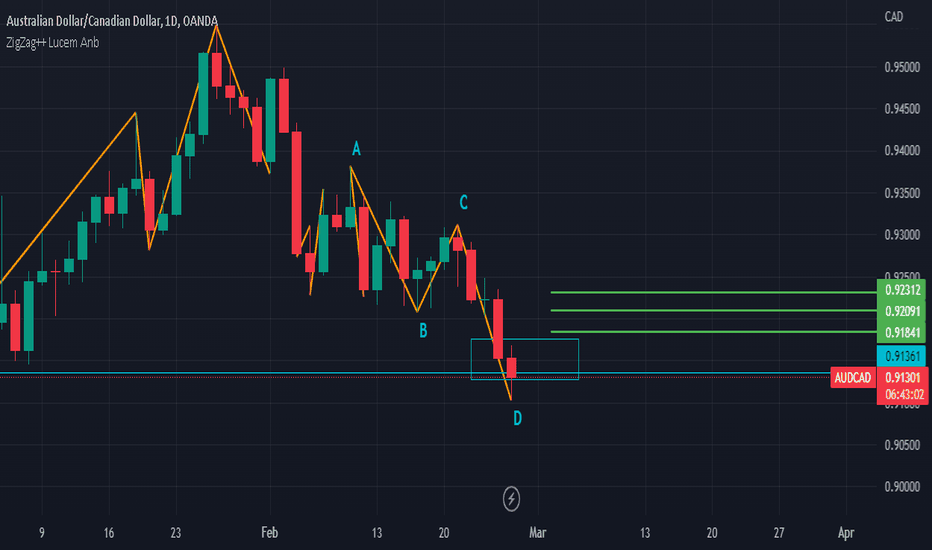Click the green 0.92312 price label

(902, 290)
